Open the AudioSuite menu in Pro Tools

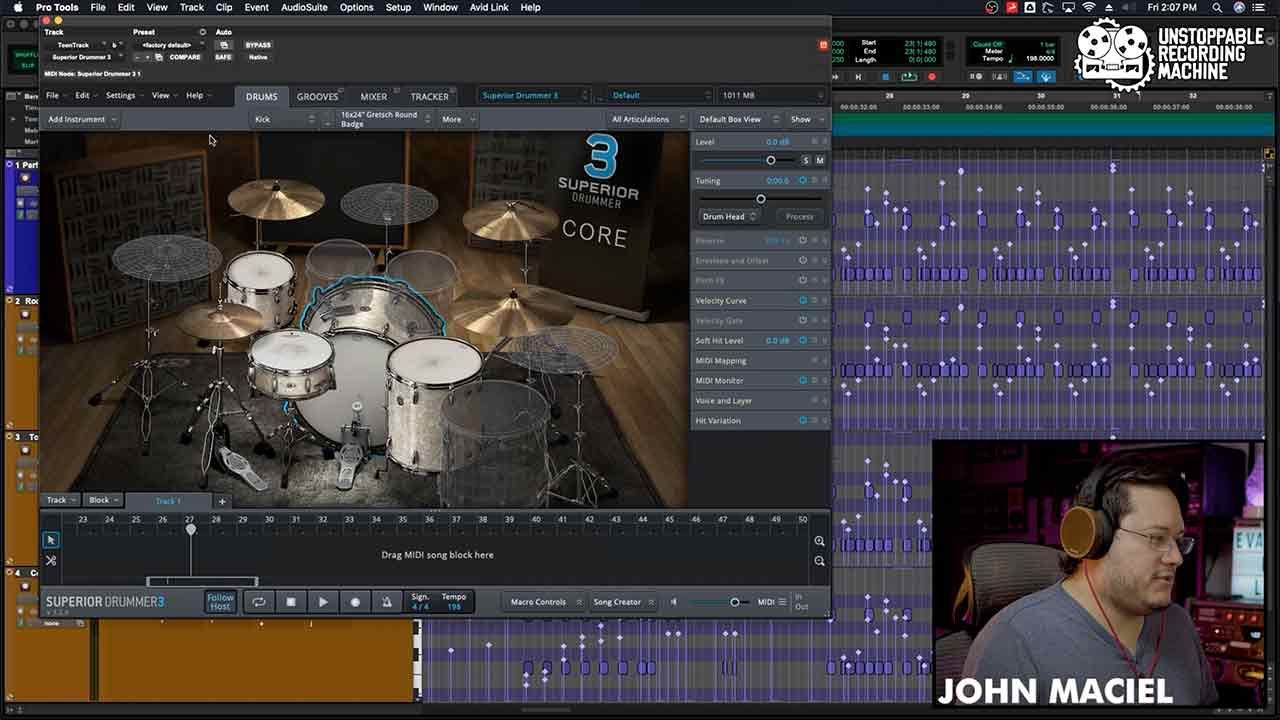click(305, 7)
